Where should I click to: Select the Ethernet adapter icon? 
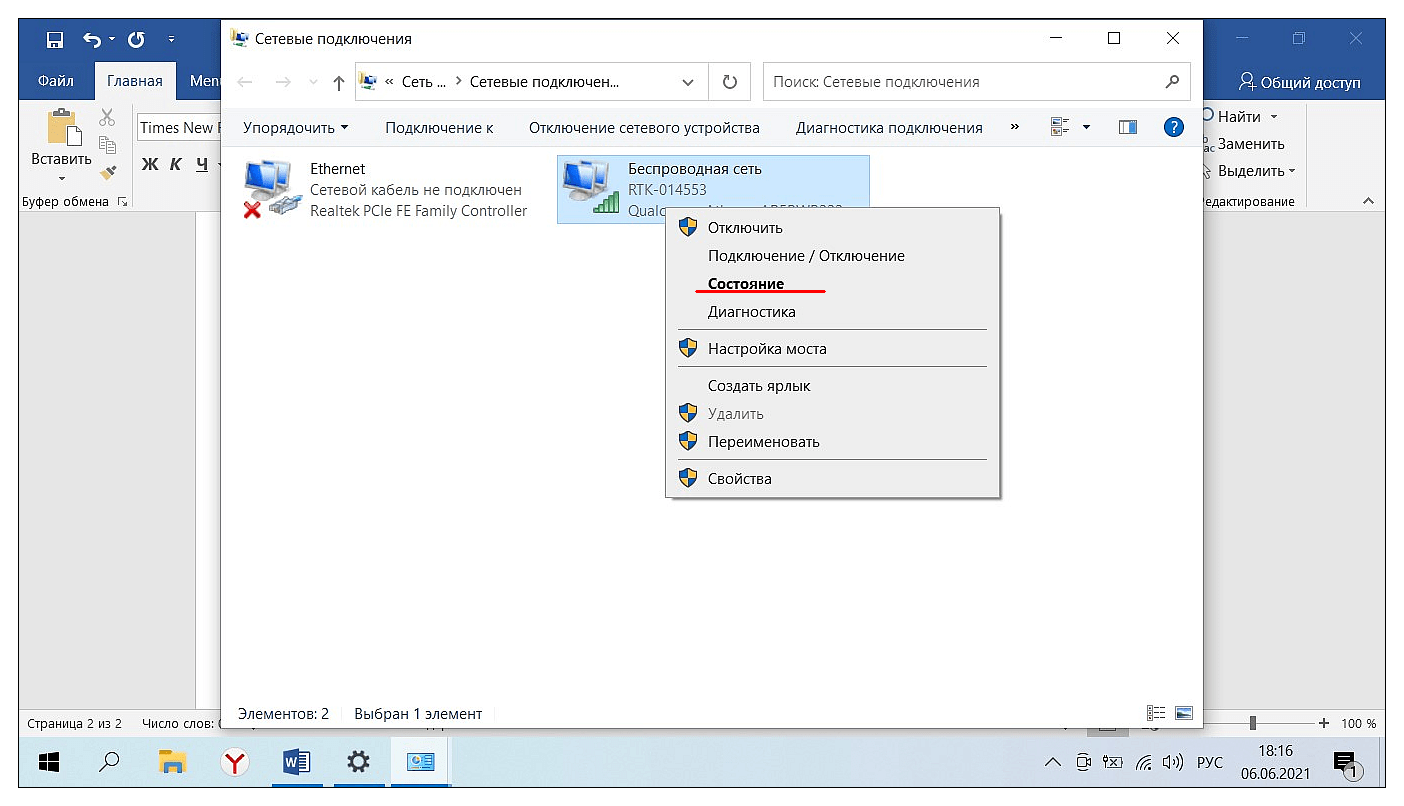[272, 190]
